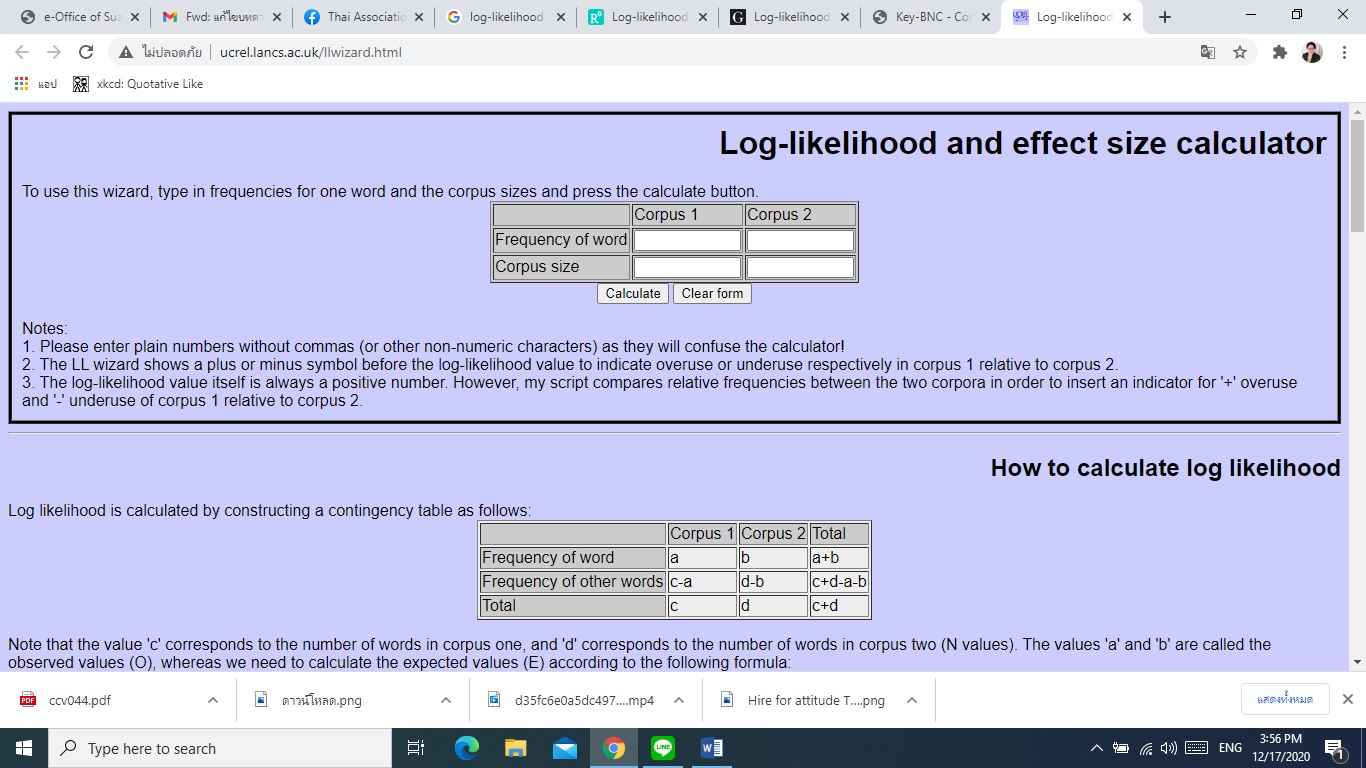Click the Type here to search box

[220, 748]
